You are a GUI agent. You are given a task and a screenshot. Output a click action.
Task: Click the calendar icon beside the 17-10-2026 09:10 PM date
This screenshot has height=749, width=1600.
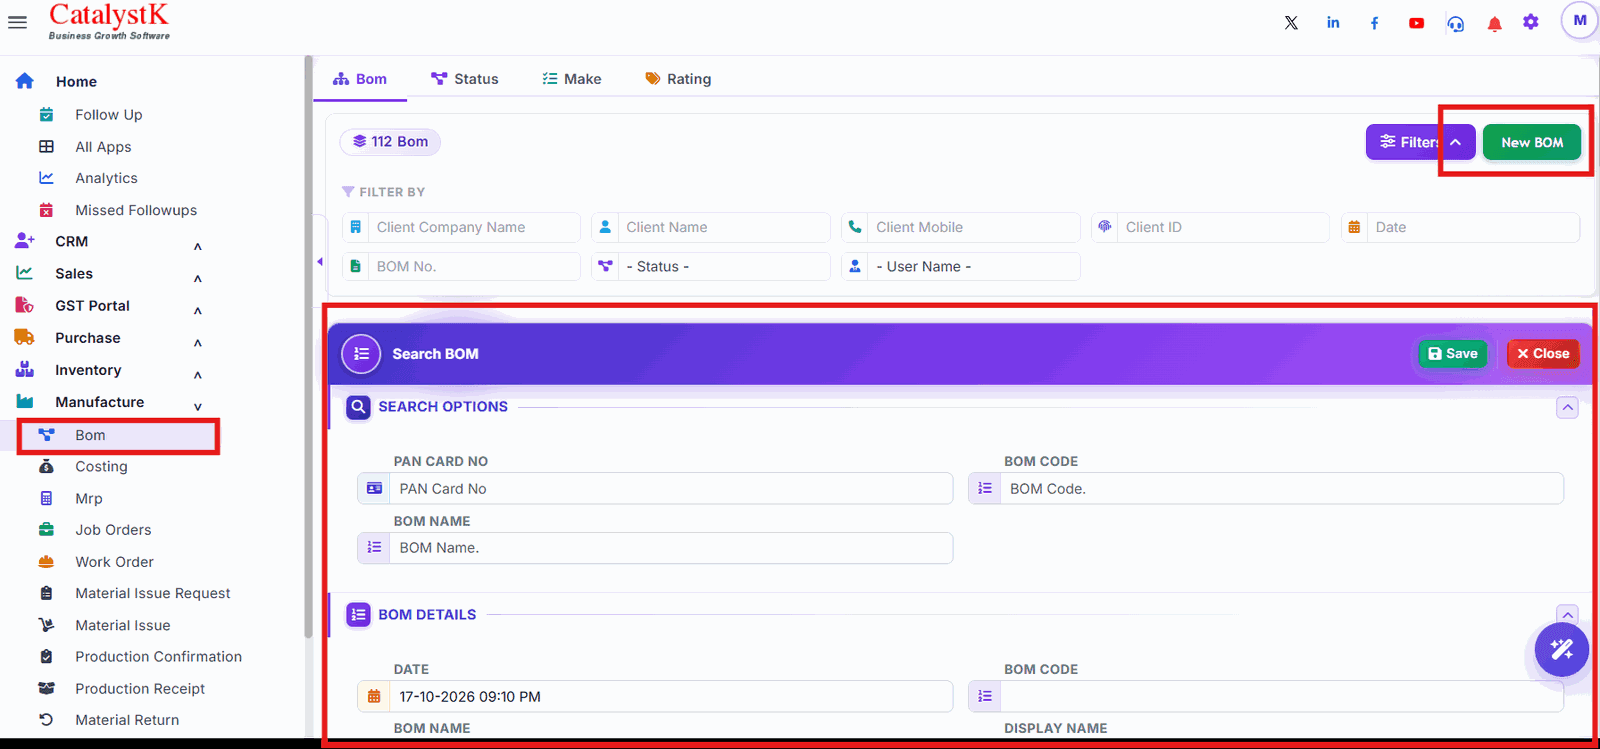tap(374, 696)
